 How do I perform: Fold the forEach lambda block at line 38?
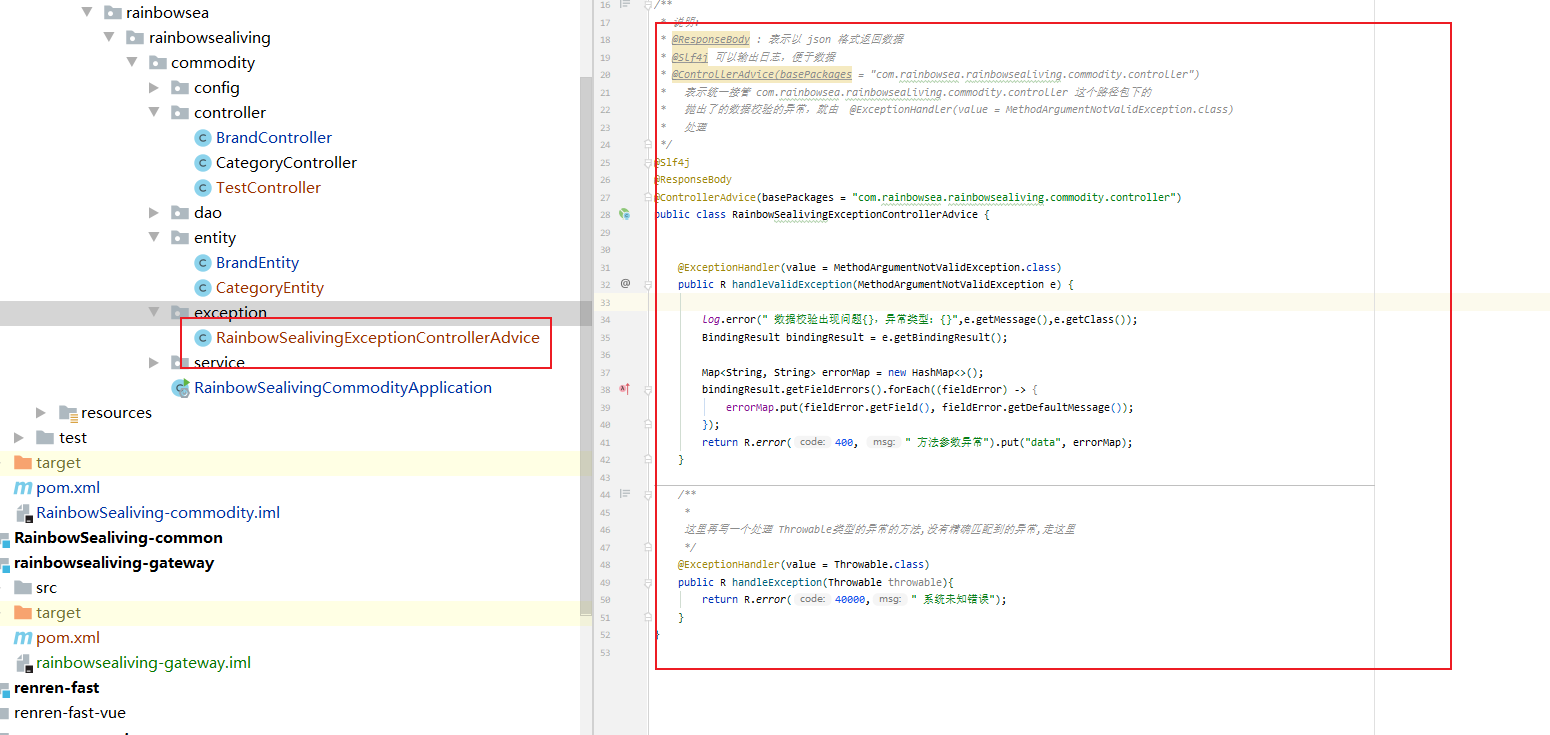coord(648,389)
